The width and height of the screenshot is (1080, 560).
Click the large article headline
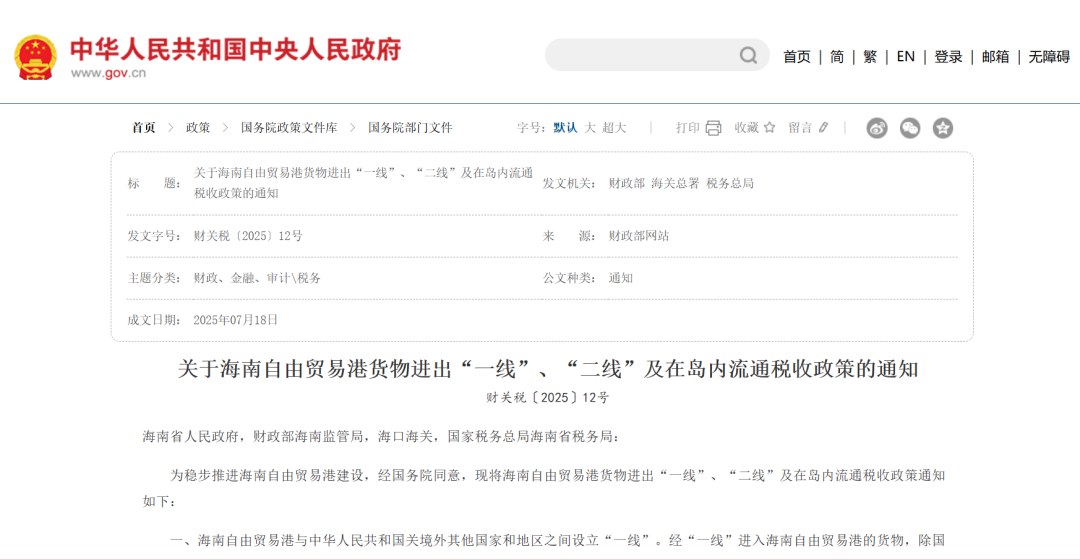coord(548,369)
